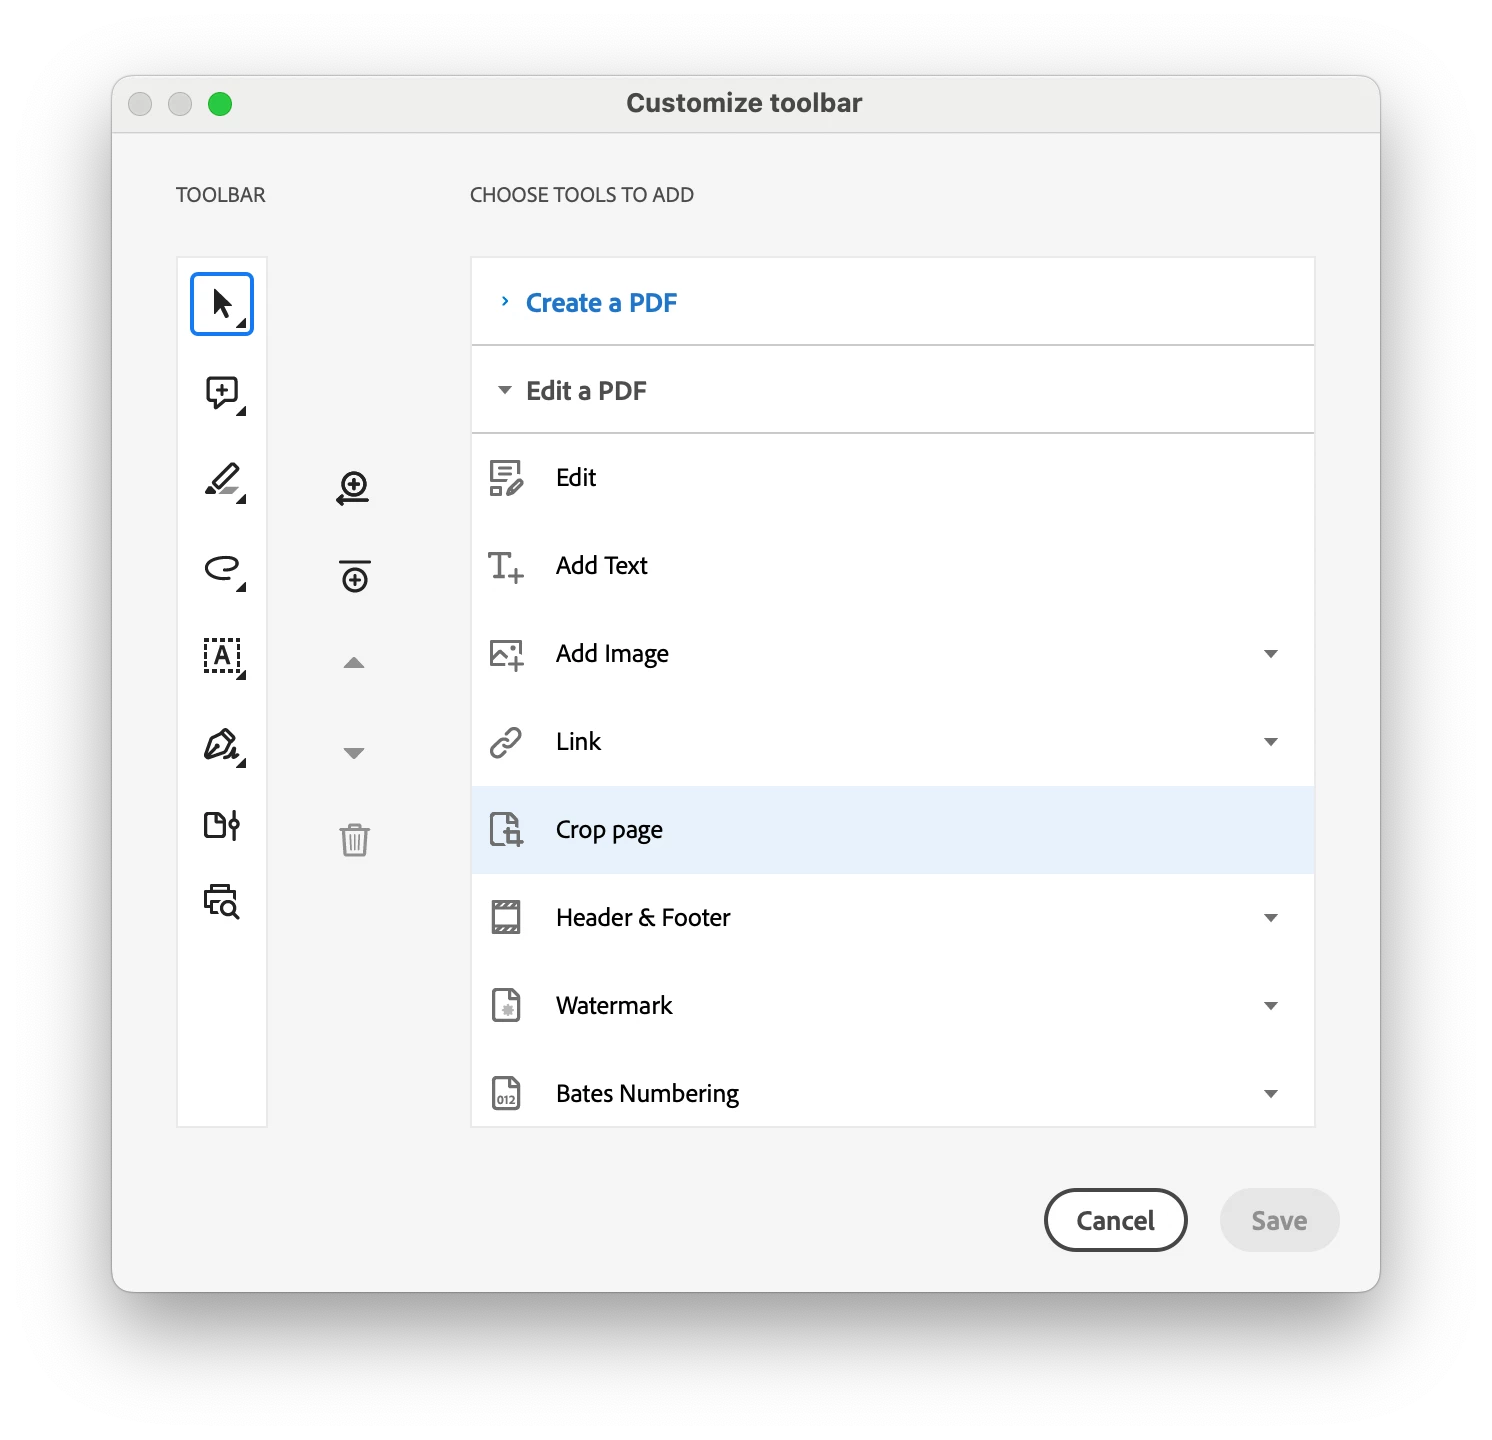The image size is (1492, 1440).
Task: Click the Add Text tool icon
Action: (x=506, y=566)
